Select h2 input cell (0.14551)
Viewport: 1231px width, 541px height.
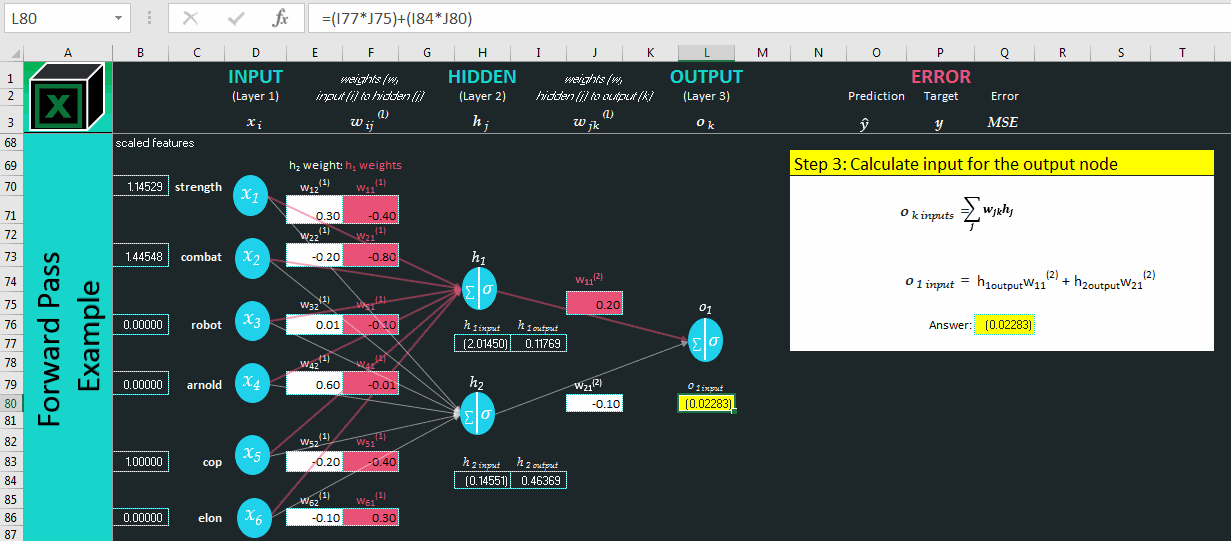click(x=482, y=481)
